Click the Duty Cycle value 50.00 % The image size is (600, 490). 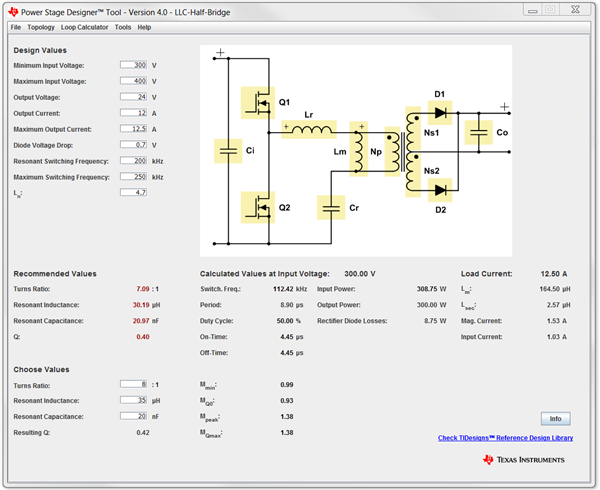289,321
